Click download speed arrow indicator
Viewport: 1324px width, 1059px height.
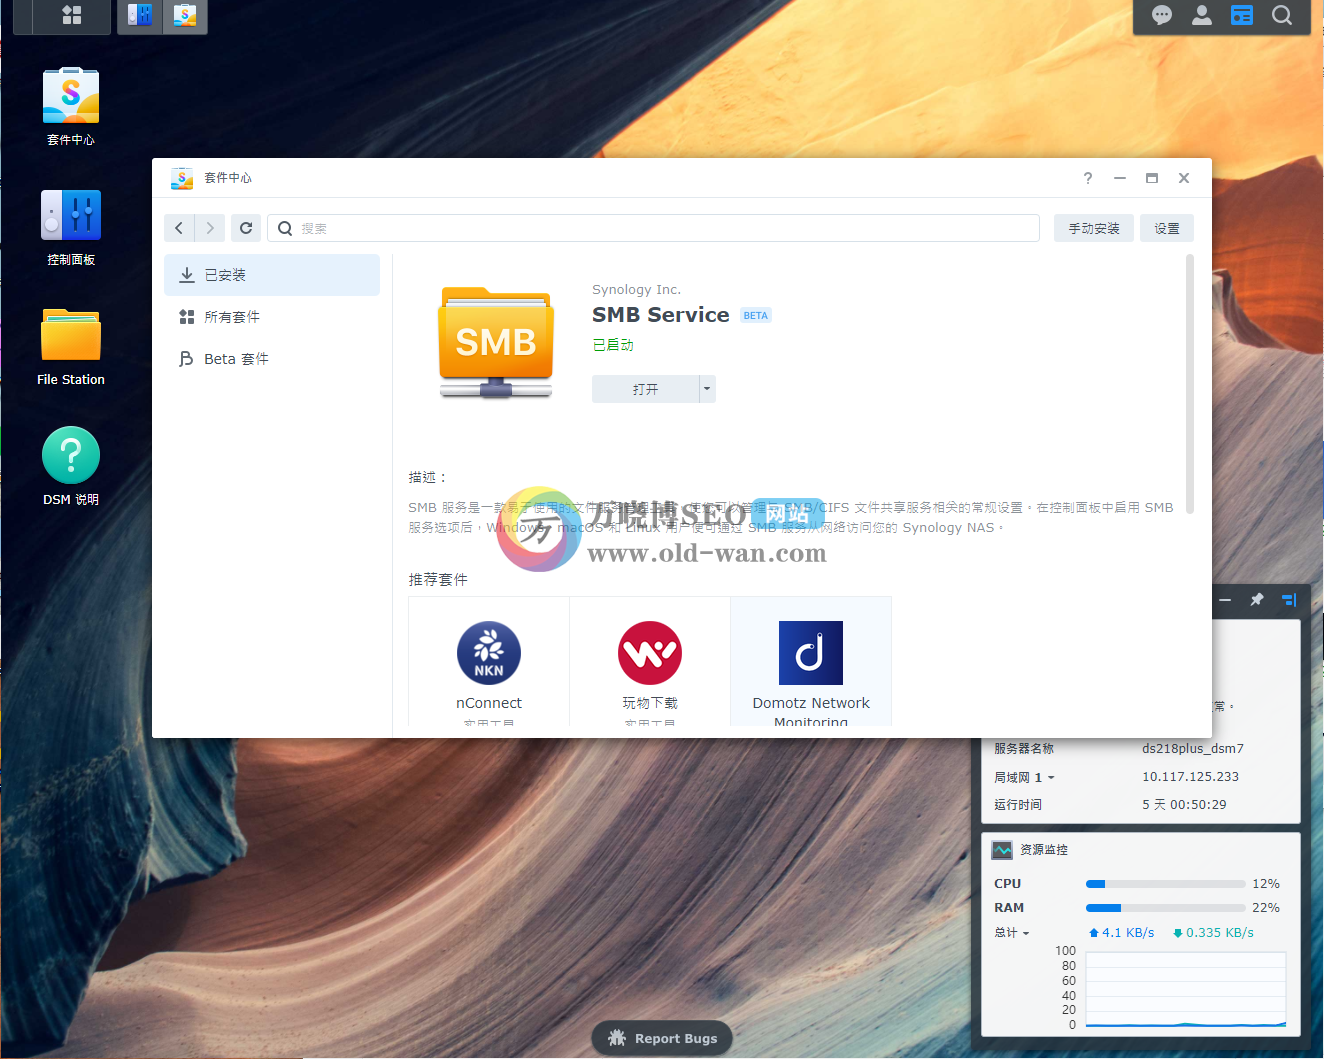point(1178,933)
